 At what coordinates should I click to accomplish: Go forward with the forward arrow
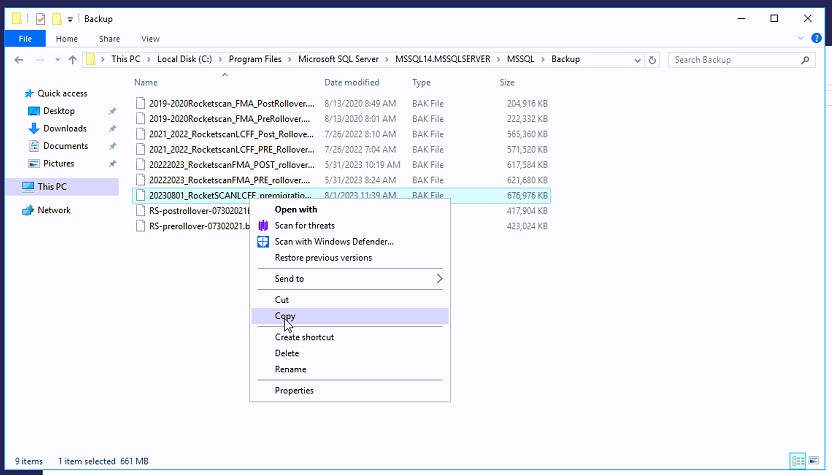click(x=40, y=60)
